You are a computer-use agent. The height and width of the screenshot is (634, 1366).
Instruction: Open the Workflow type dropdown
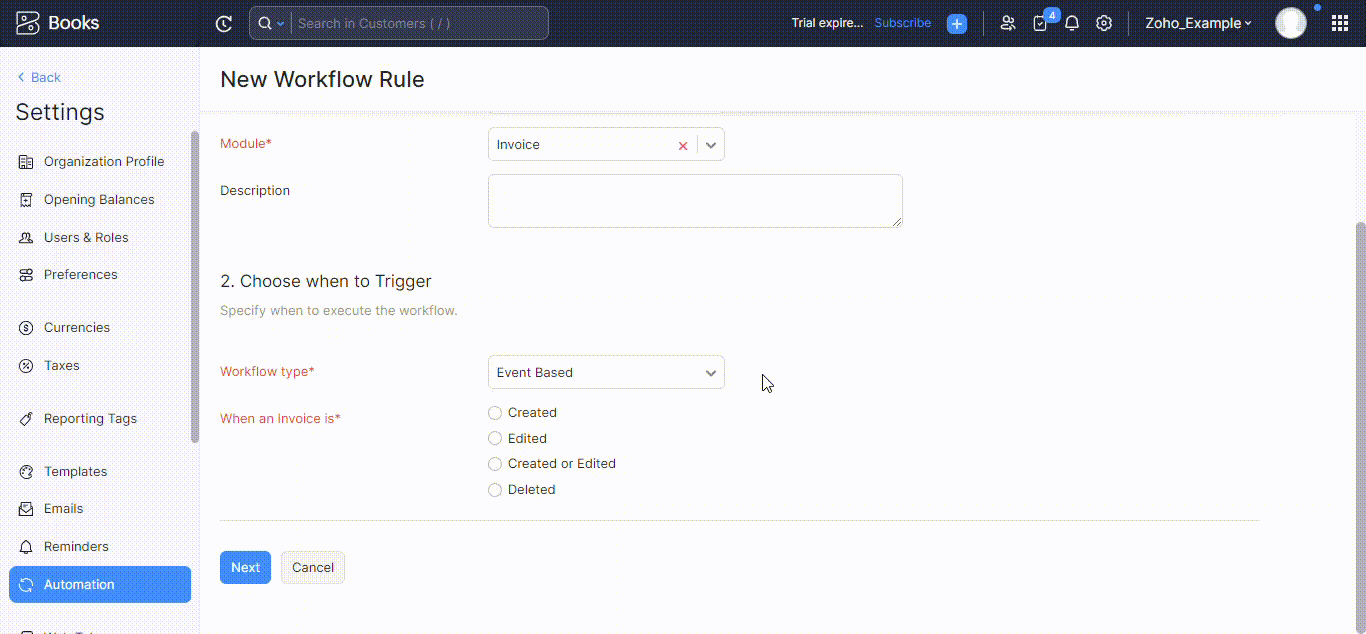606,371
